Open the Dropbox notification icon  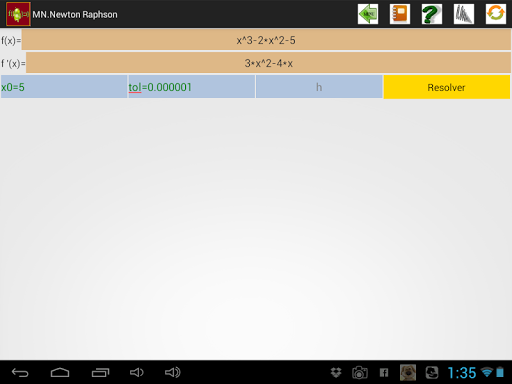pos(336,372)
